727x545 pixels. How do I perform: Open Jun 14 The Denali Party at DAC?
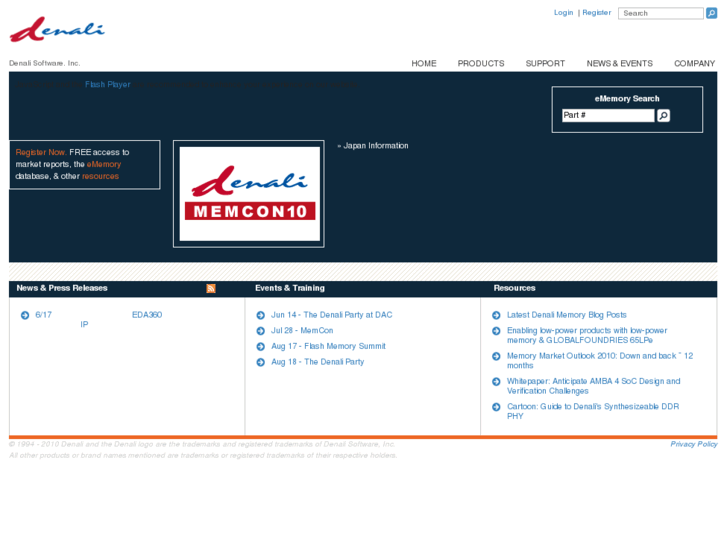pos(332,315)
